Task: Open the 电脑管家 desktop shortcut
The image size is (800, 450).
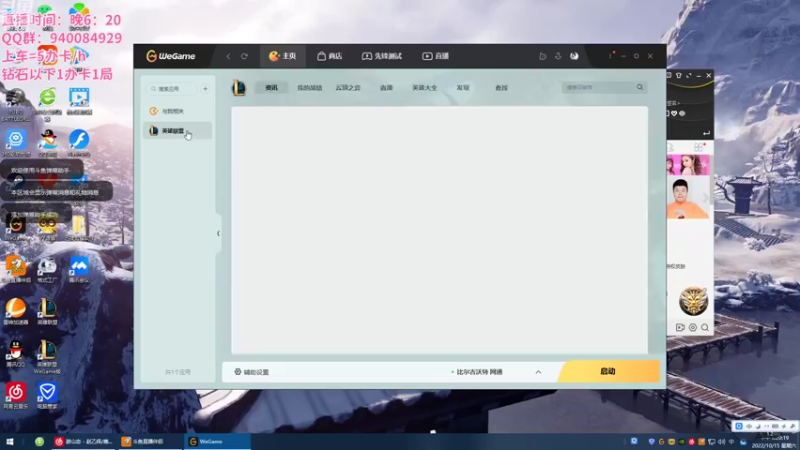Action: 47,396
